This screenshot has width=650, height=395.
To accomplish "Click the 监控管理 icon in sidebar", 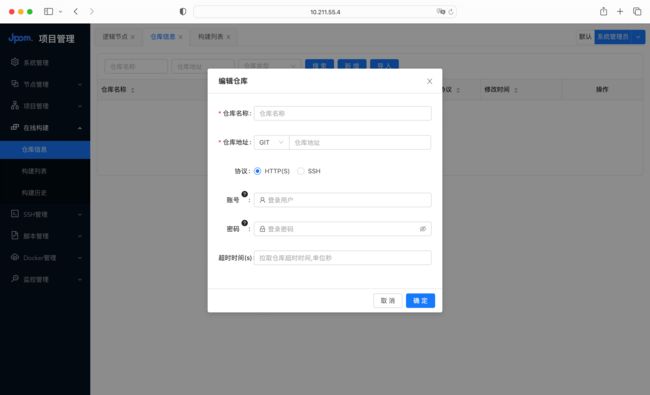I will (x=15, y=279).
